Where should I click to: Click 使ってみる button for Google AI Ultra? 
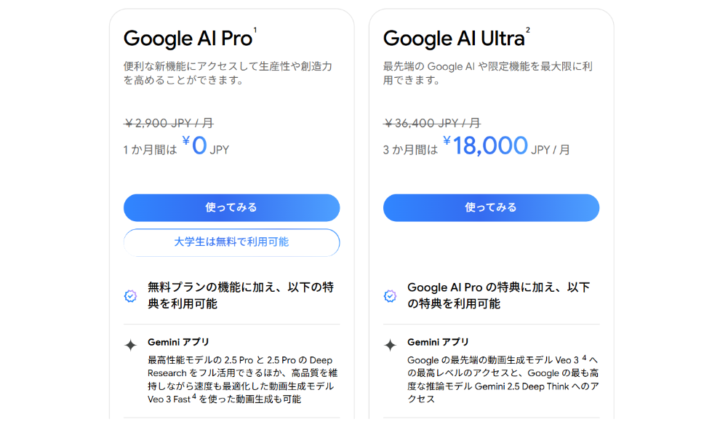point(491,208)
